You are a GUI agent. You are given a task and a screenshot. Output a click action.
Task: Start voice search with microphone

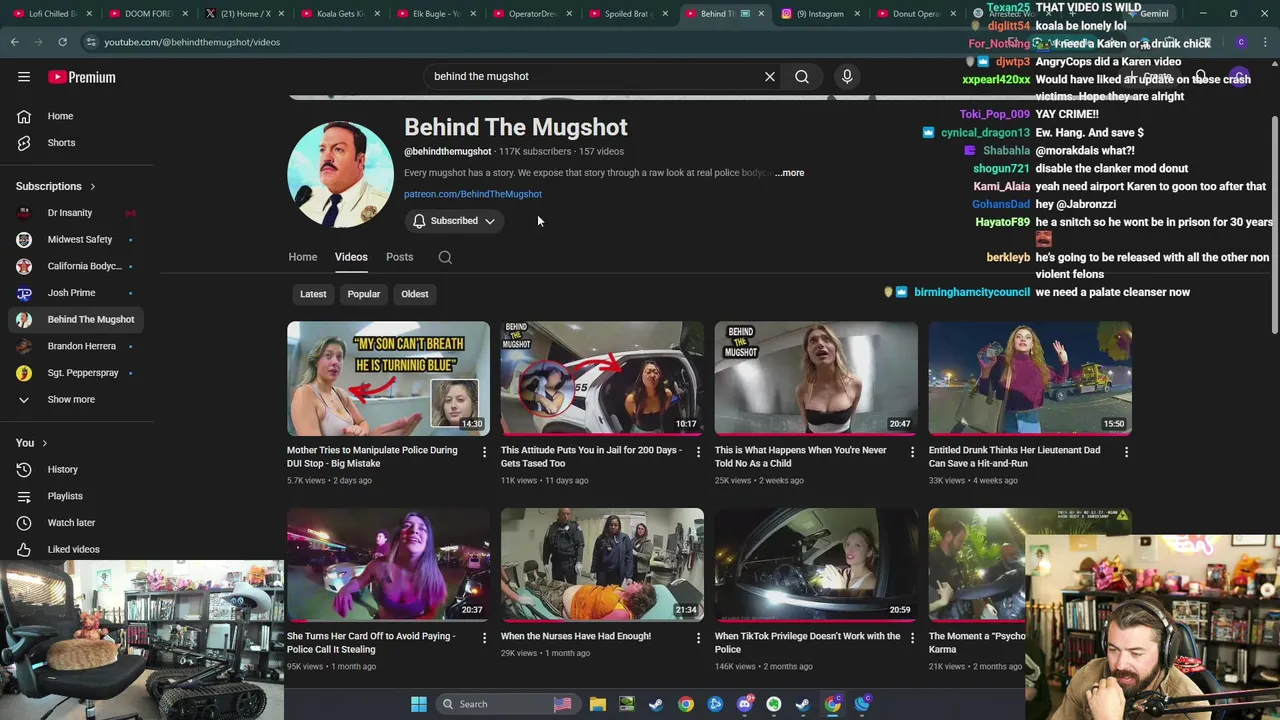[847, 76]
